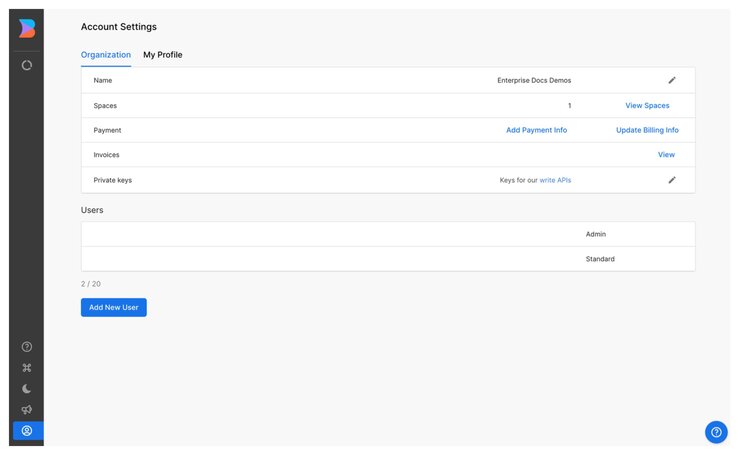Open the circular content icon in the sidebar

tap(27, 65)
